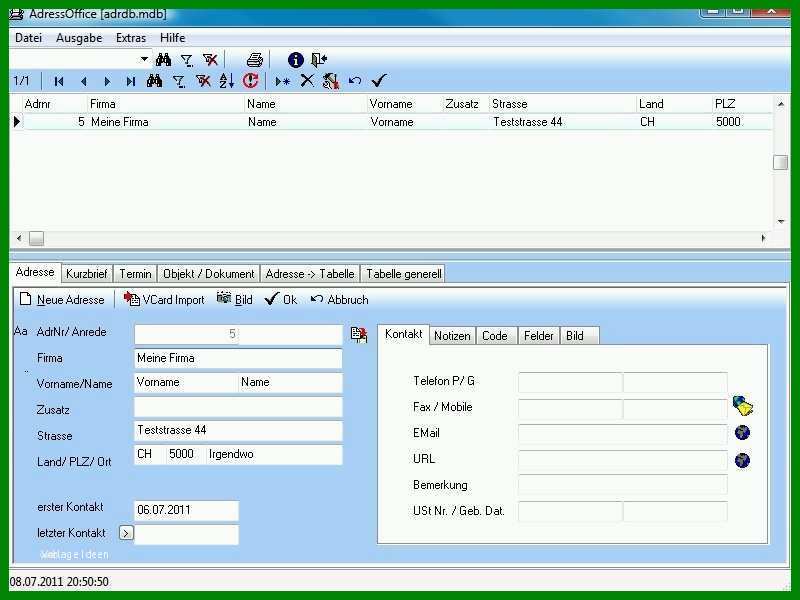This screenshot has height=600, width=800.
Task: Click the A-Z sort icon
Action: click(227, 81)
